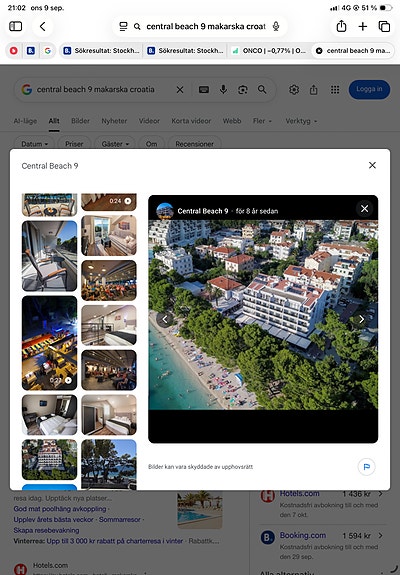400x575 pixels.
Task: Open the pine trees seaside thumbnail
Action: tap(109, 464)
